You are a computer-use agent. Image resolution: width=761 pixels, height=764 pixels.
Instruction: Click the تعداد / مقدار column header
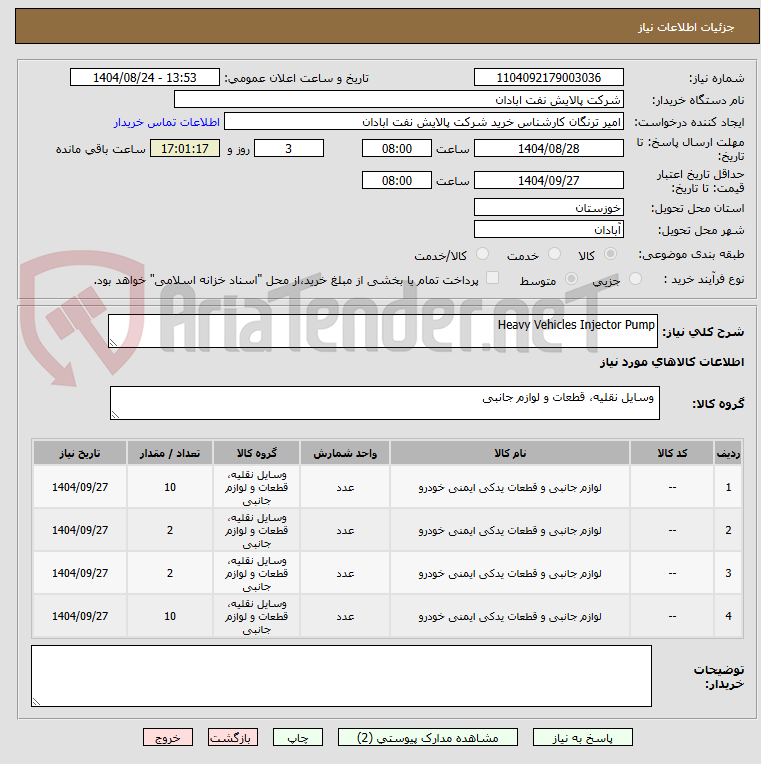coord(170,453)
